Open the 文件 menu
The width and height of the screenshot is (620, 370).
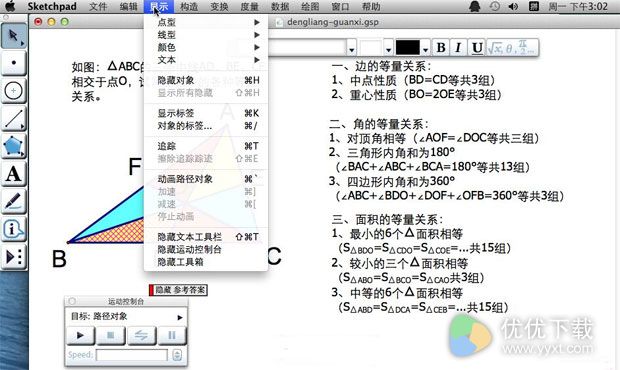pyautogui.click(x=98, y=6)
